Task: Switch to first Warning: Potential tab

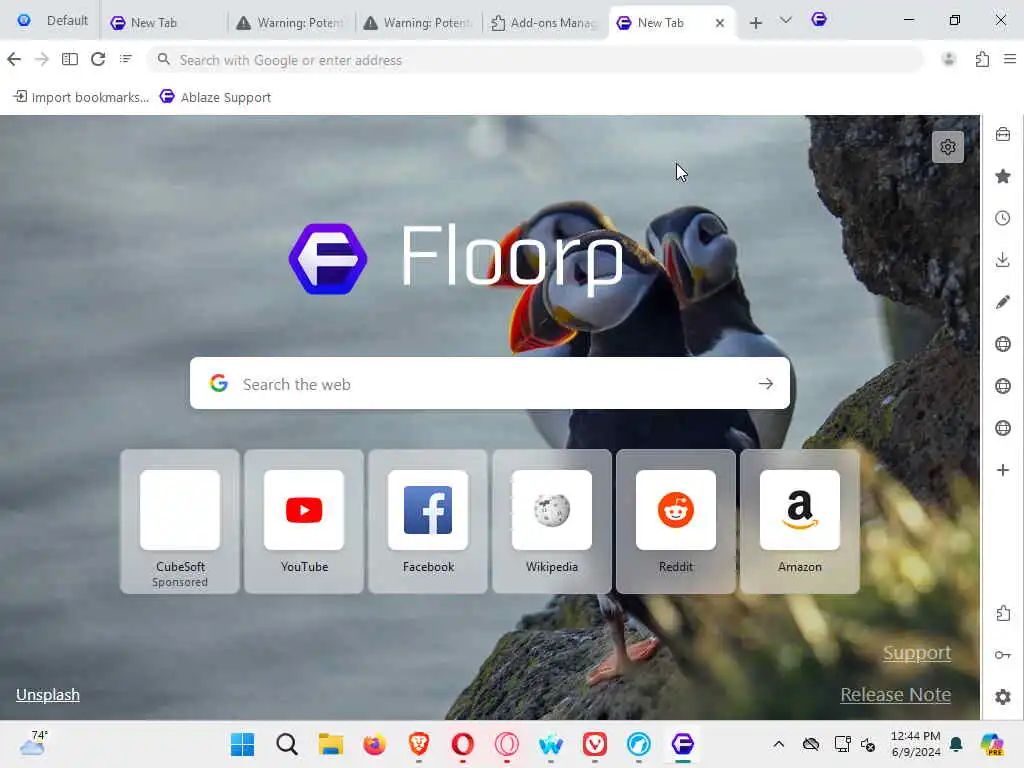Action: click(x=291, y=23)
